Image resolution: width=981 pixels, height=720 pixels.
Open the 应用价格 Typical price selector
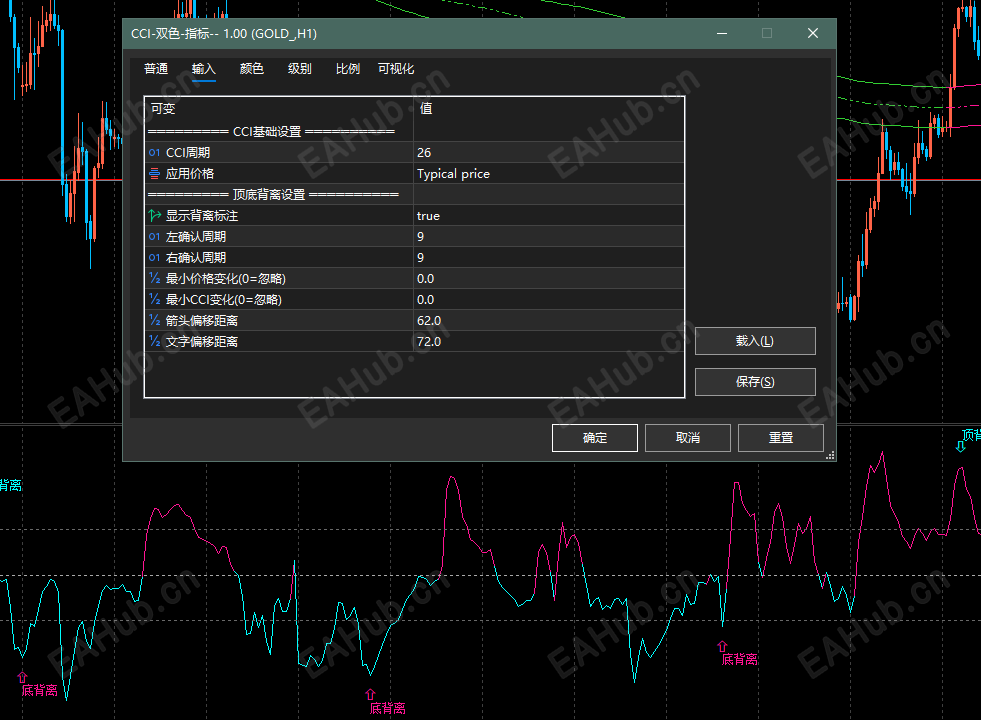[x=548, y=173]
